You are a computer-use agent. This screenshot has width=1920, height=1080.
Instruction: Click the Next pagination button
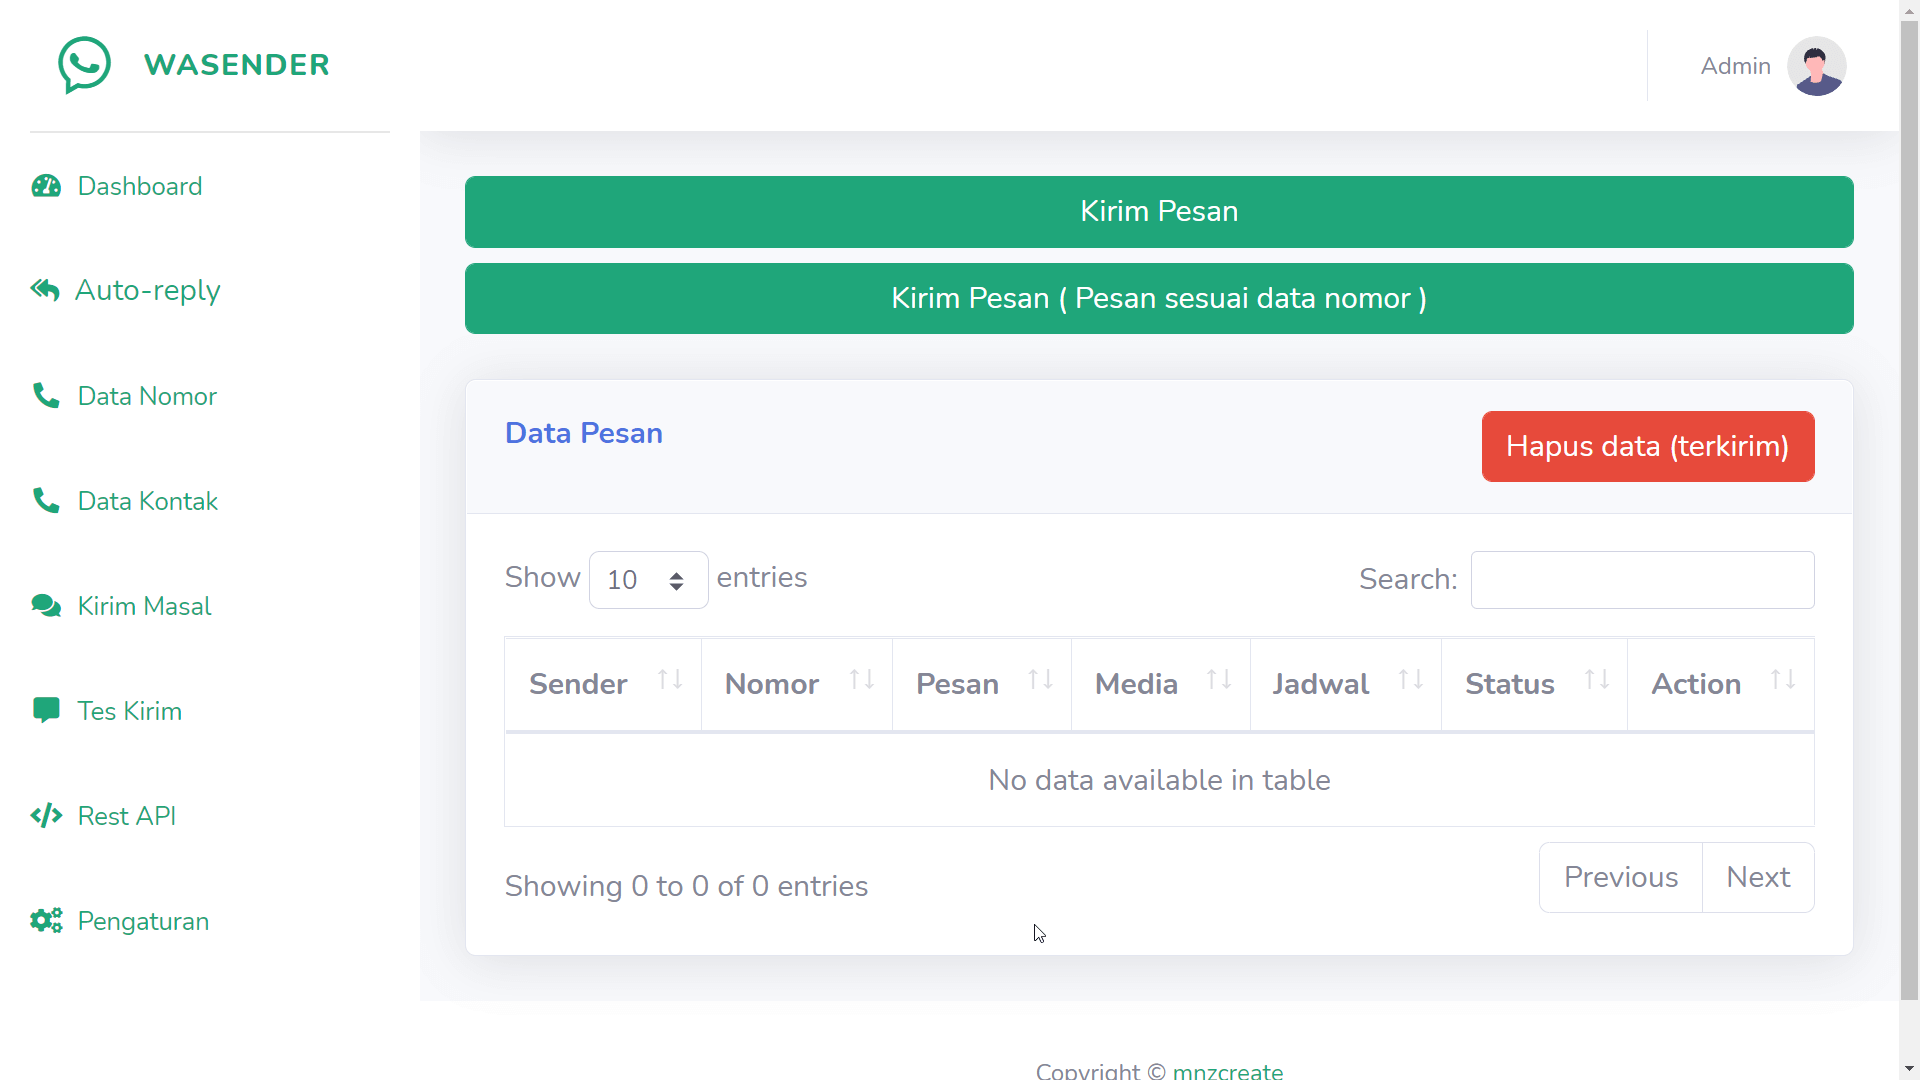1758,877
